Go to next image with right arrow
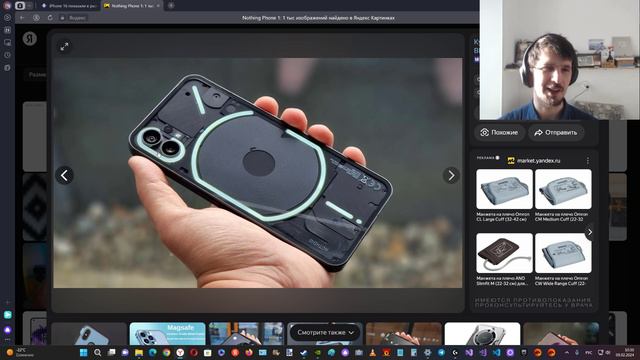640x360 pixels. (451, 176)
